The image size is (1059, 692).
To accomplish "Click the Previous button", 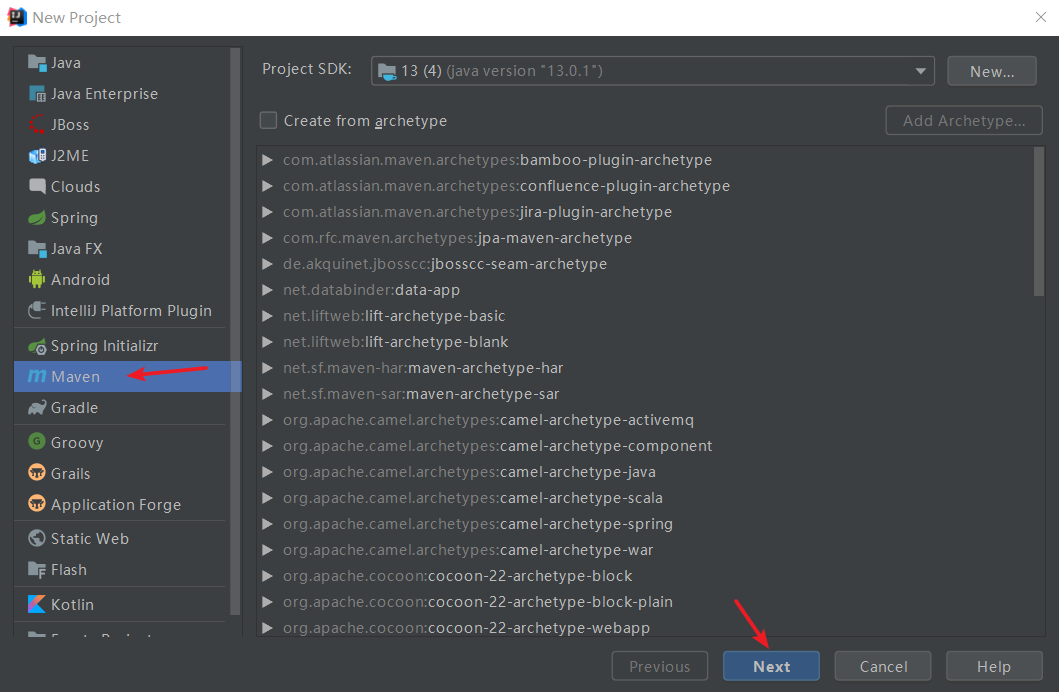I will click(659, 666).
